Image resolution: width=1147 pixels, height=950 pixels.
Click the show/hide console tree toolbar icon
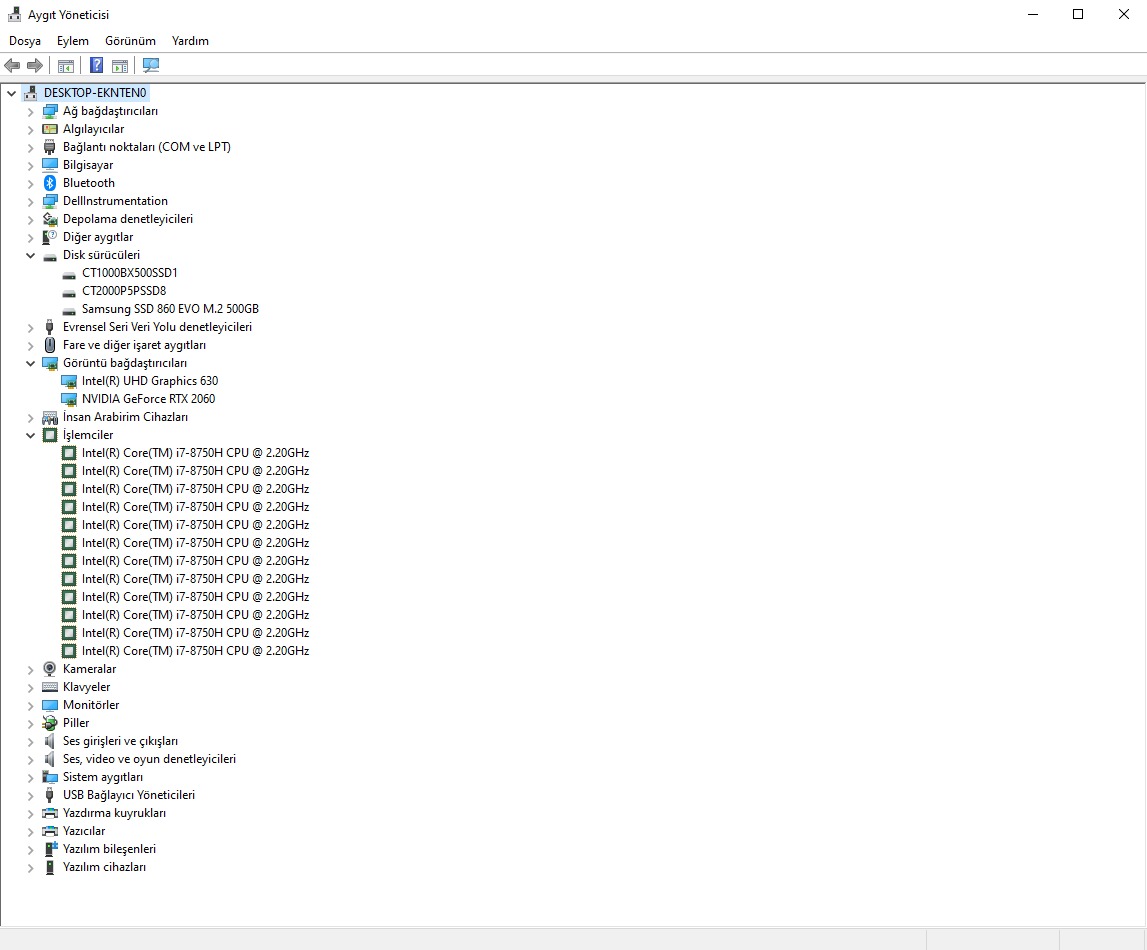[66, 66]
